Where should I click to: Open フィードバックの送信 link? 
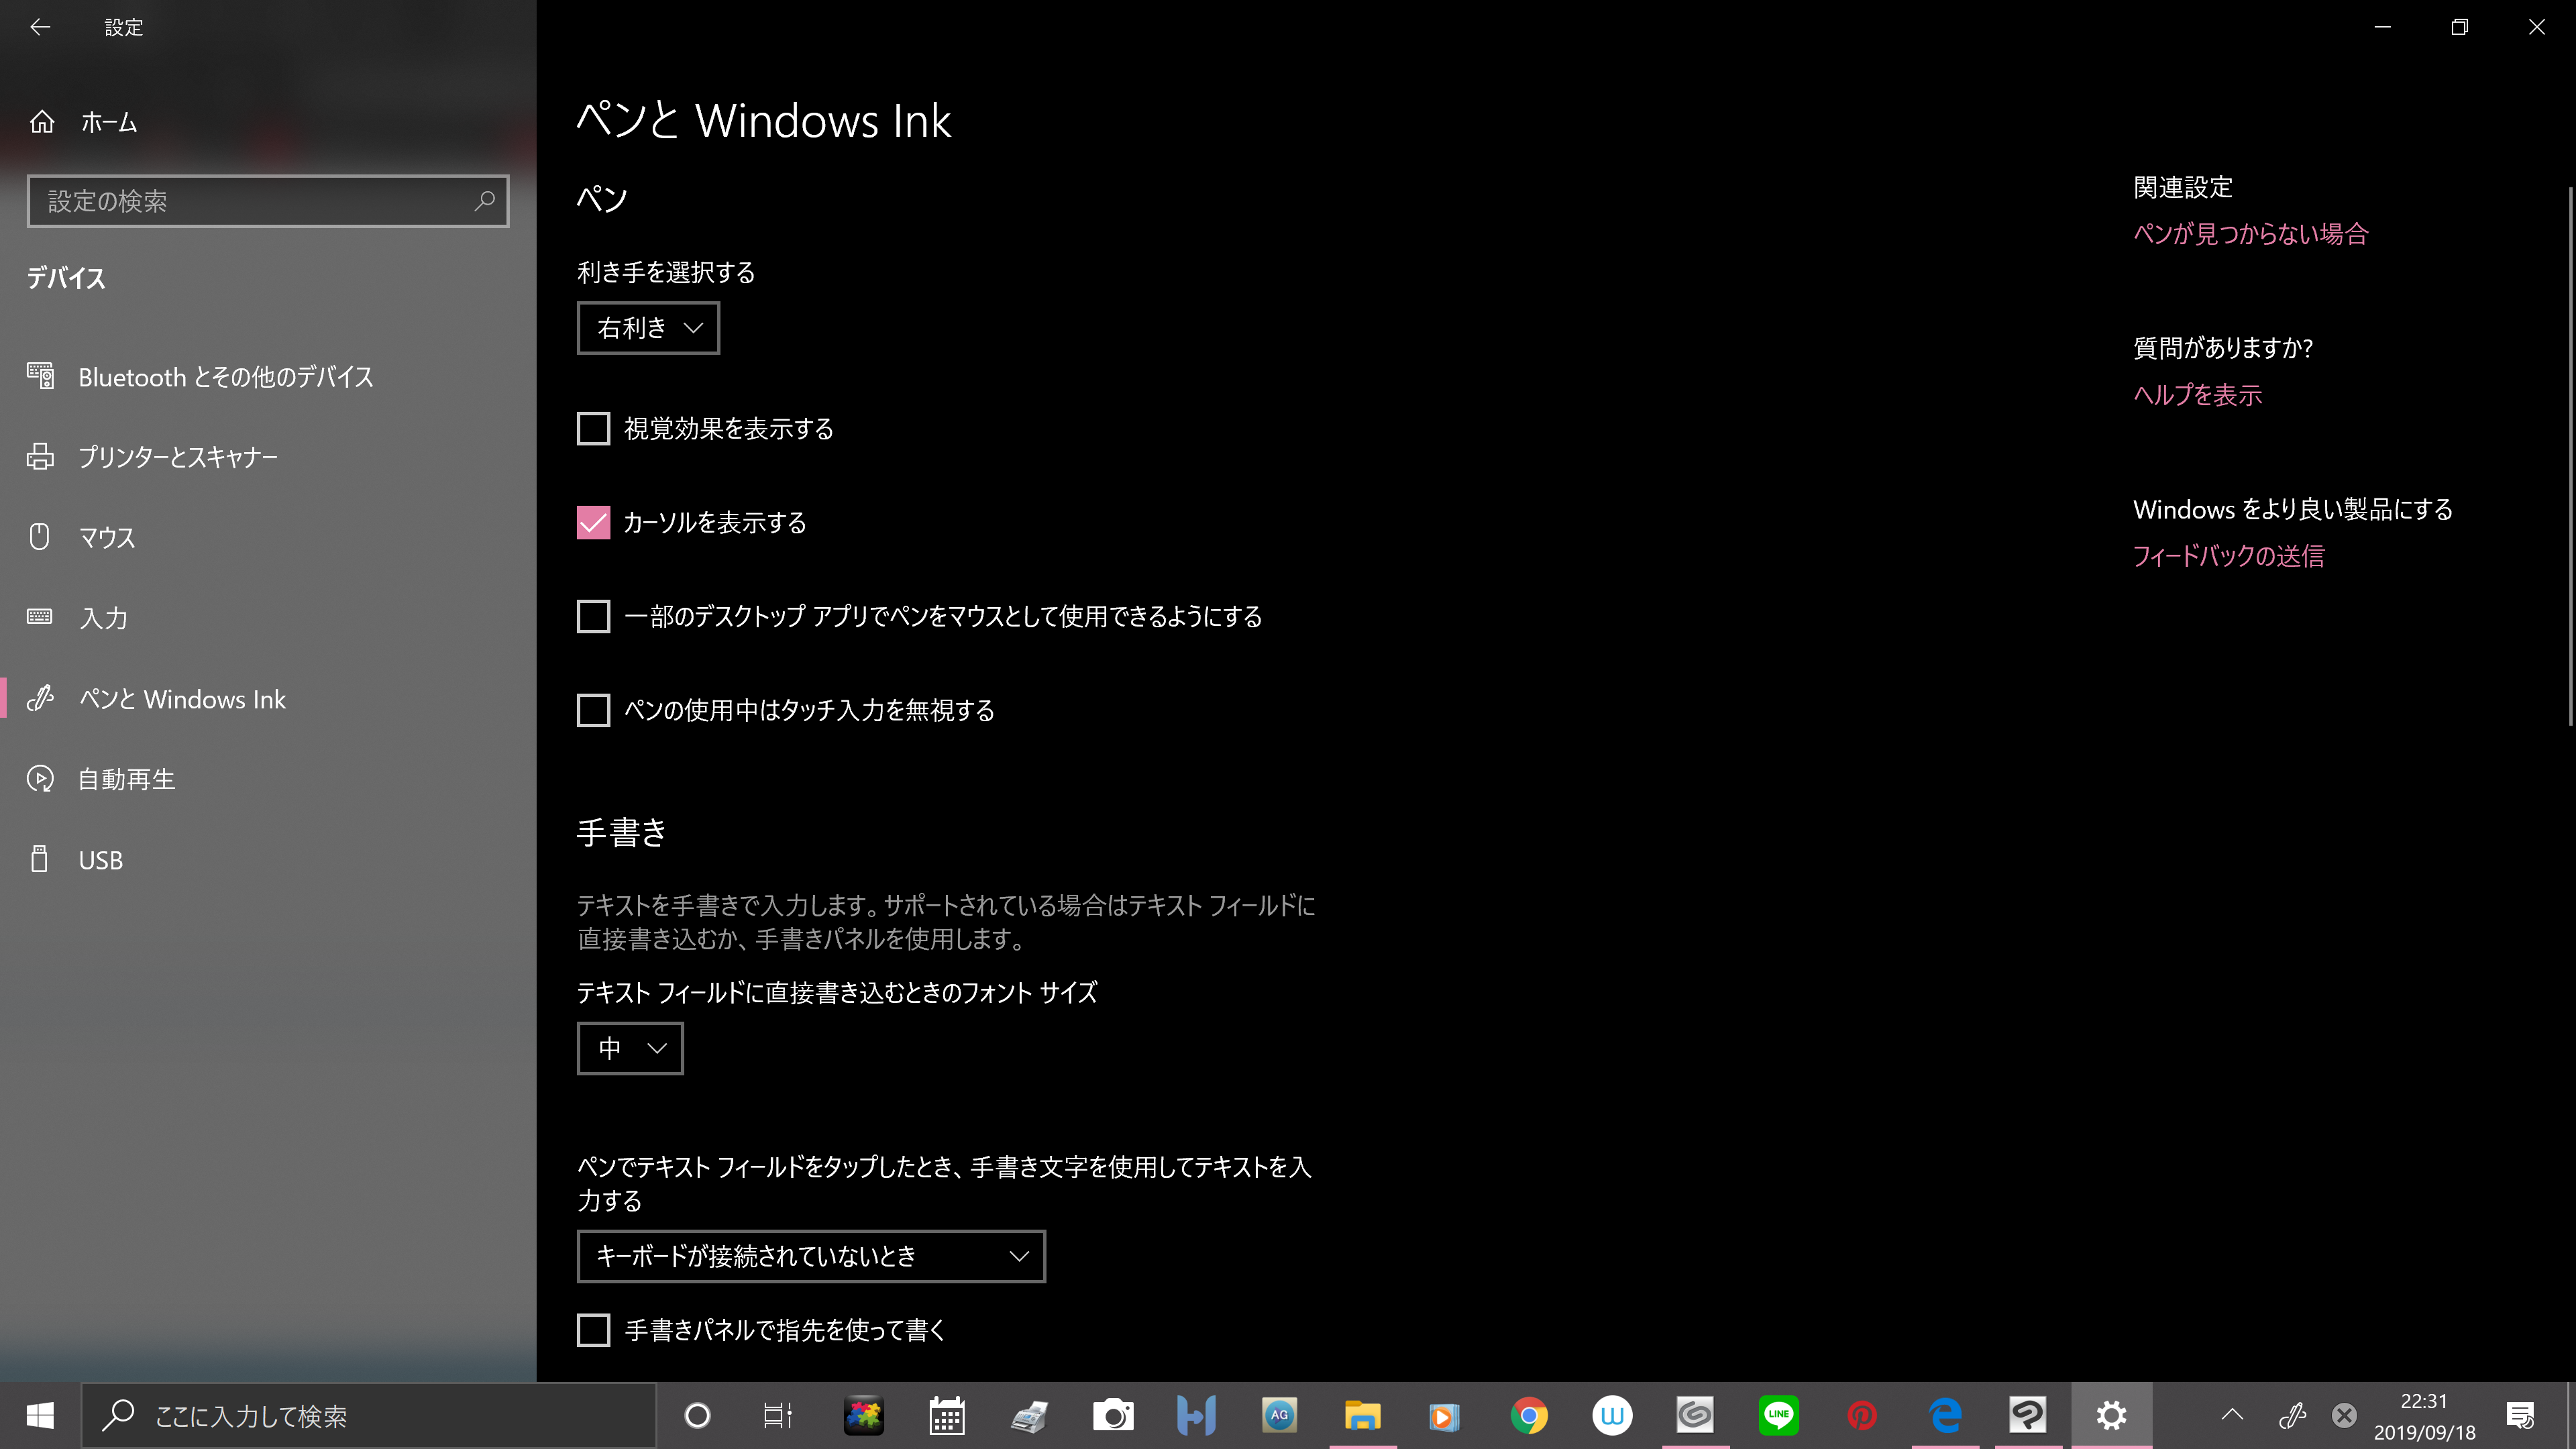(x=2228, y=556)
